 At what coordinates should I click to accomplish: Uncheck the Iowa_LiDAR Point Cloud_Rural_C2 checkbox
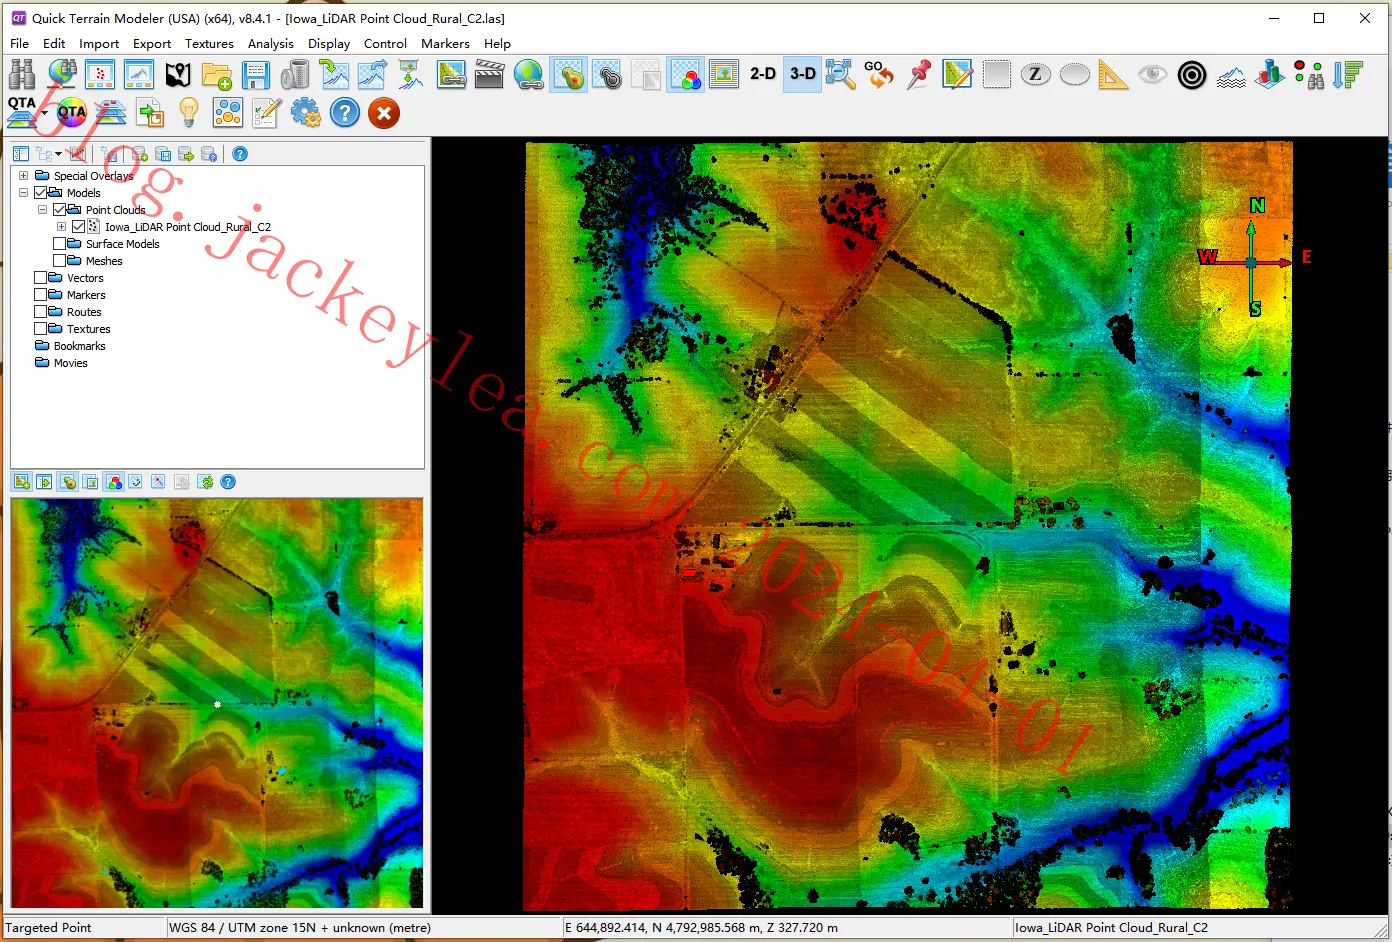coord(78,227)
